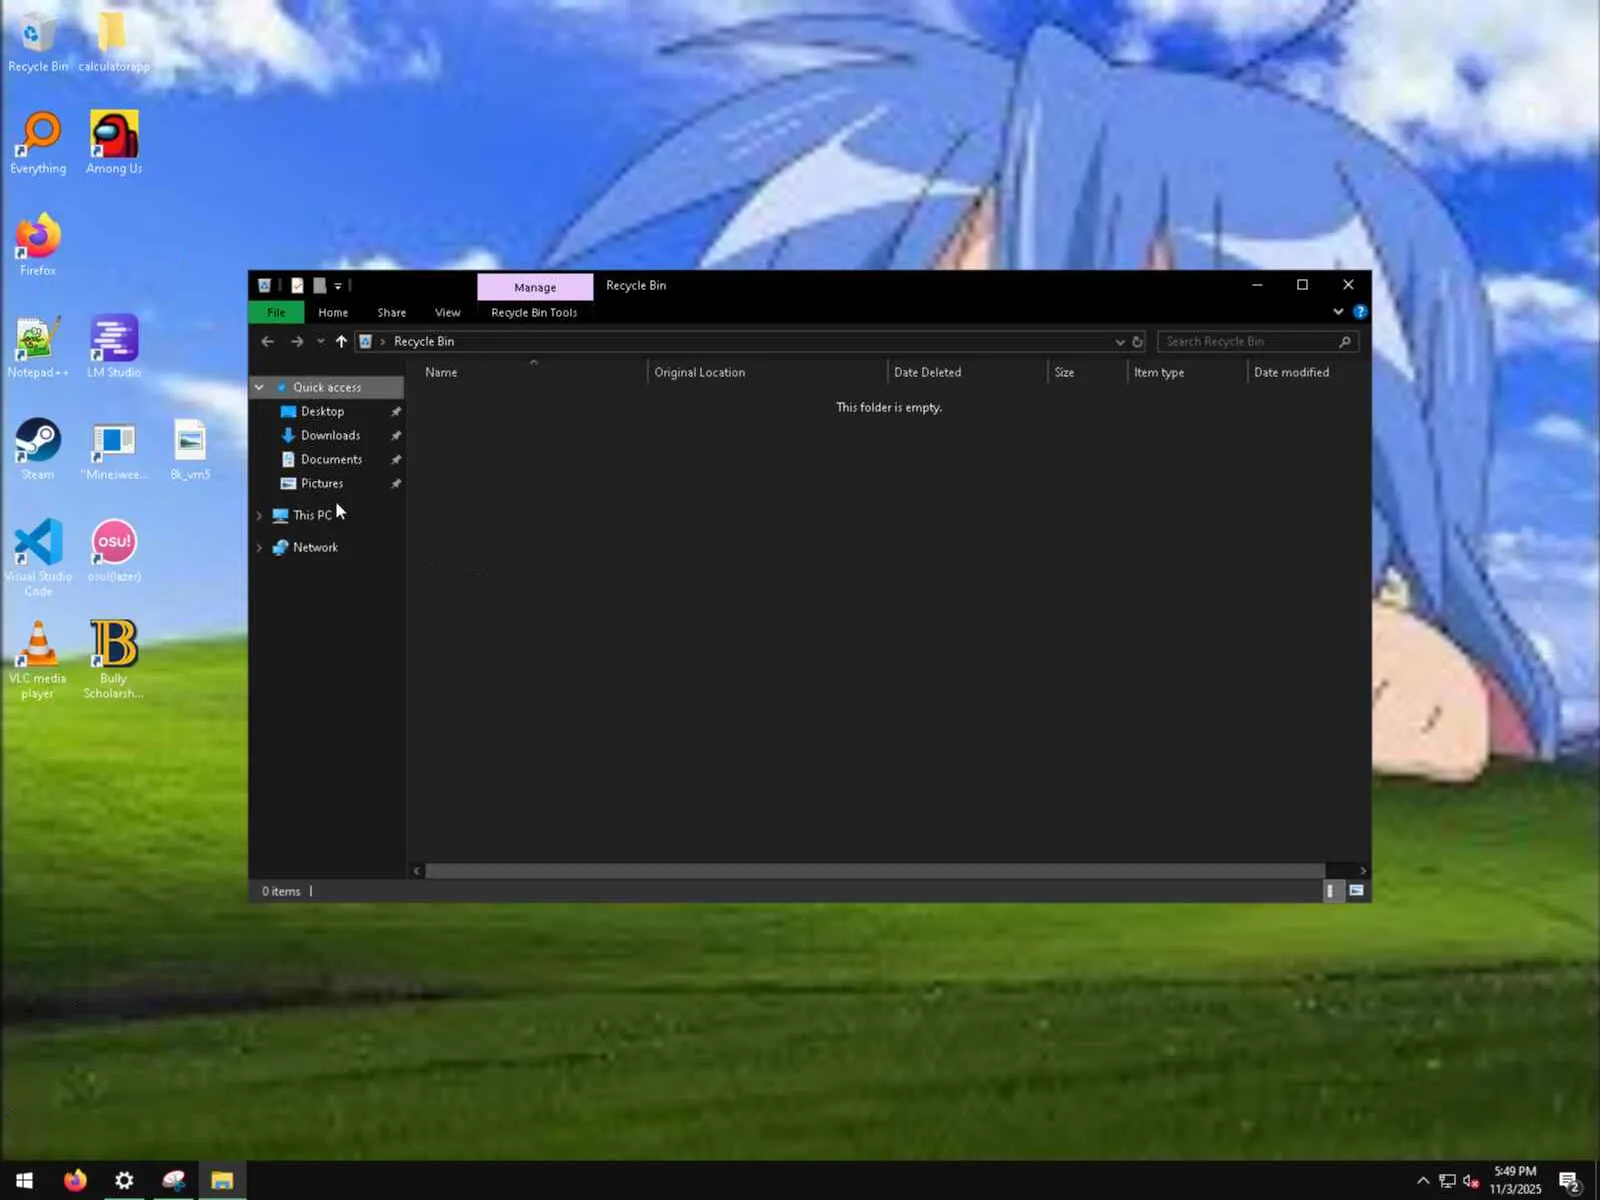The width and height of the screenshot is (1600, 1200).
Task: Click the File Explorer taskbar icon
Action: point(222,1181)
